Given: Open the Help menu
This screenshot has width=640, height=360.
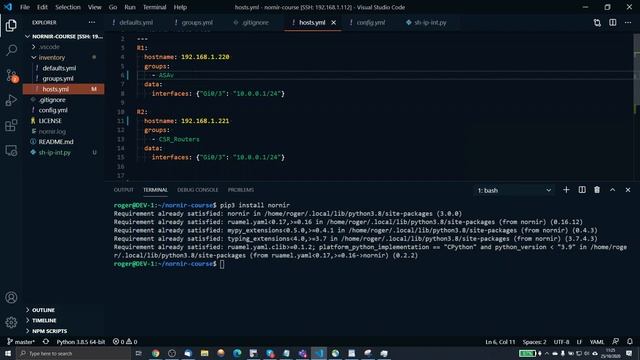Looking at the screenshot, I should (x=180, y=7).
